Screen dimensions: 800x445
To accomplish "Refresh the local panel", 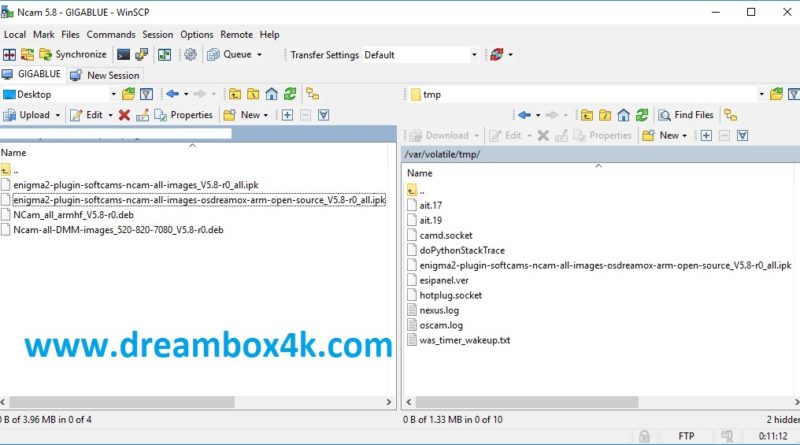I will pos(290,94).
